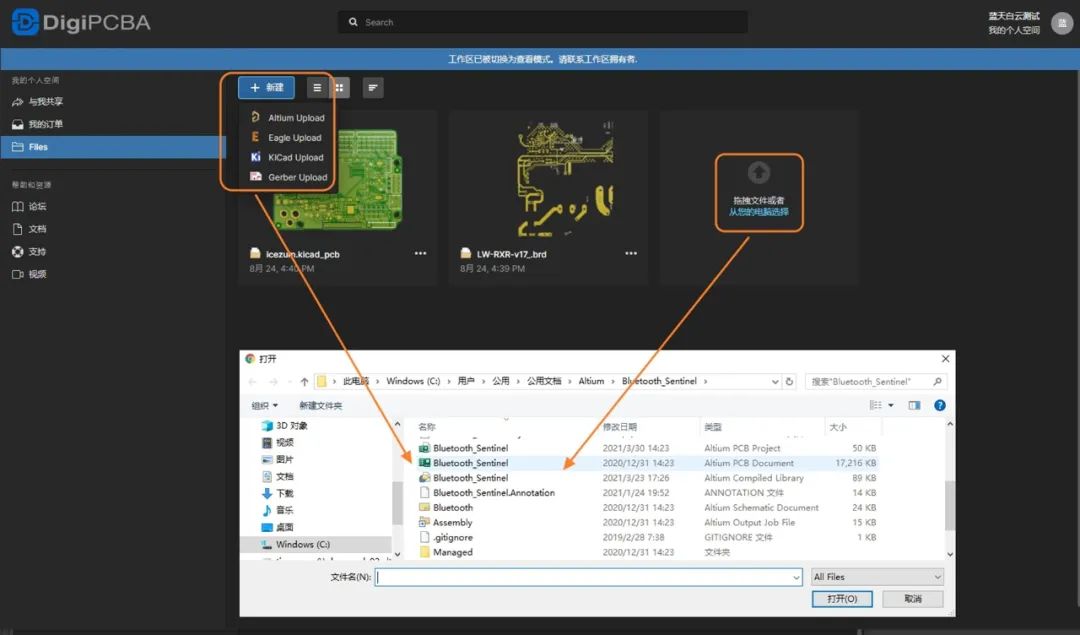Expand the 文件名 combo box dropdown
Image resolution: width=1080 pixels, height=635 pixels.
pyautogui.click(x=796, y=577)
